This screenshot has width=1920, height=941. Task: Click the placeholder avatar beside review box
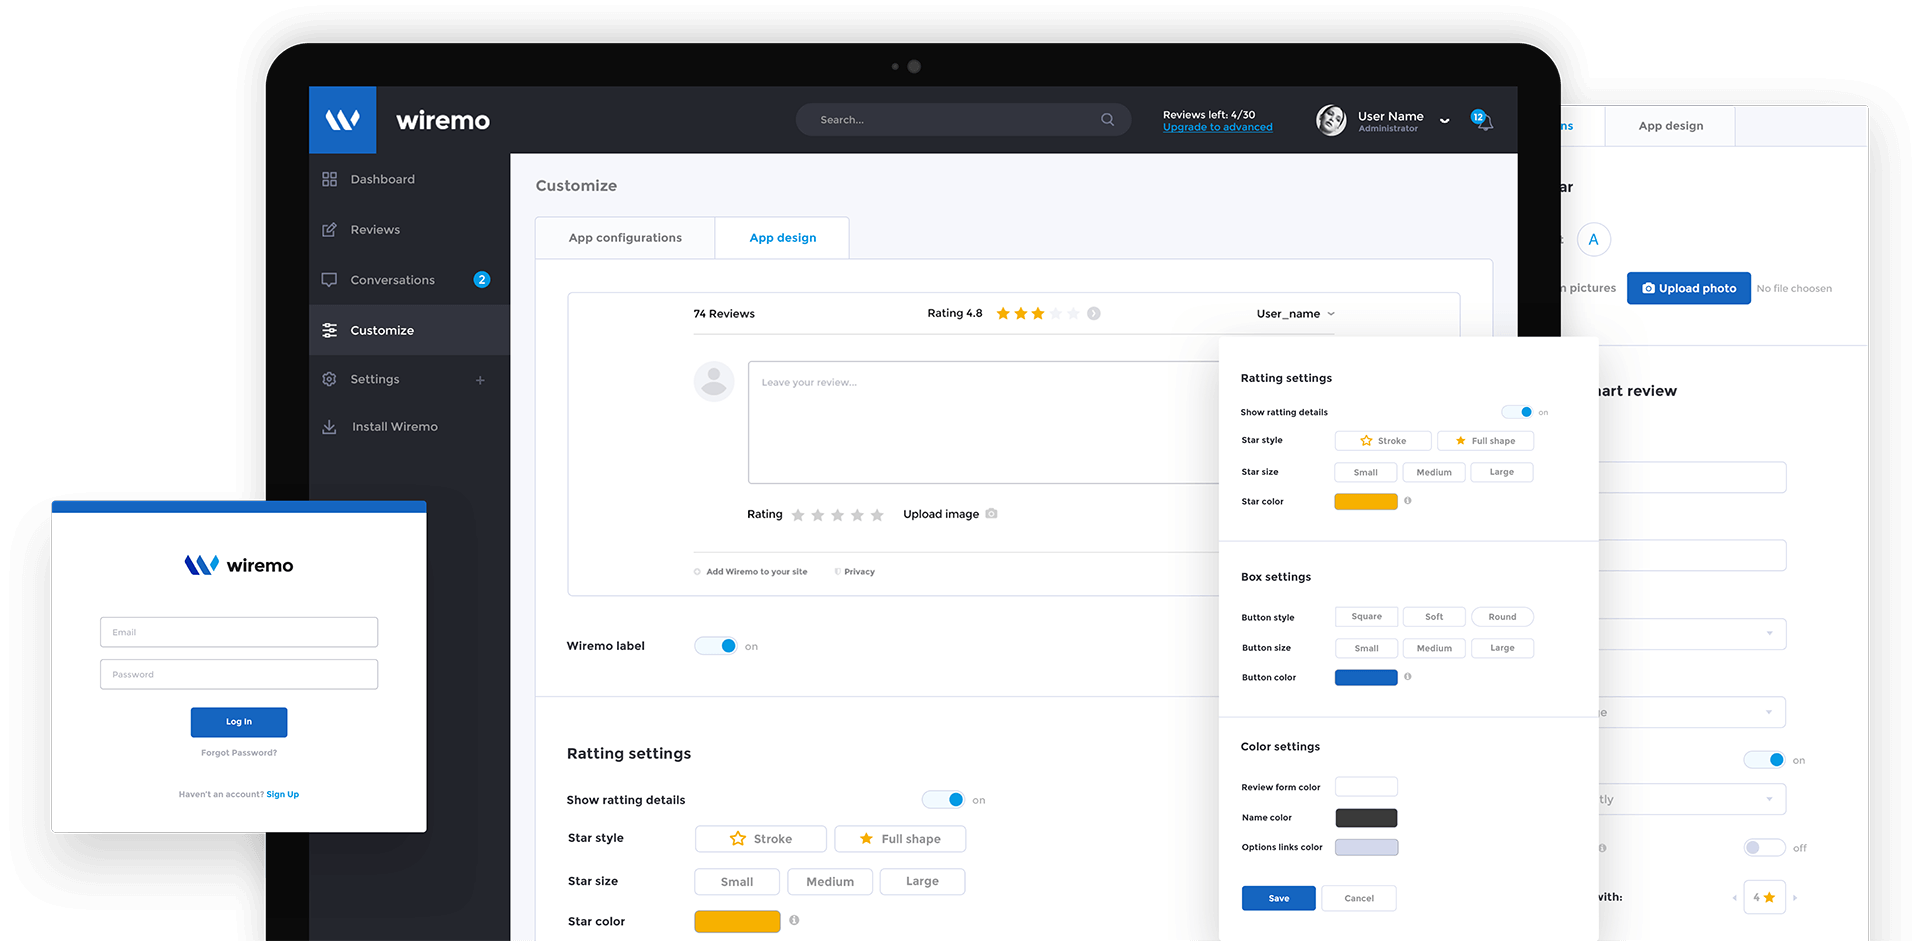(714, 381)
